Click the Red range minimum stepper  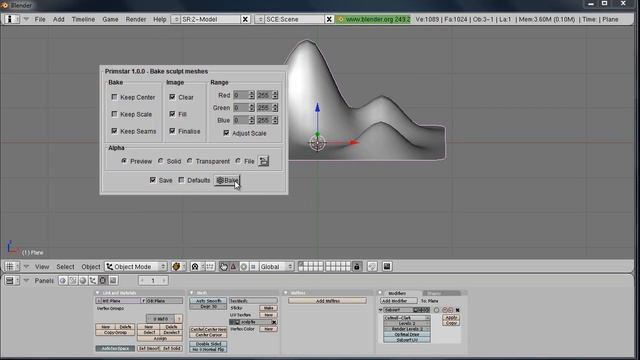click(x=251, y=95)
